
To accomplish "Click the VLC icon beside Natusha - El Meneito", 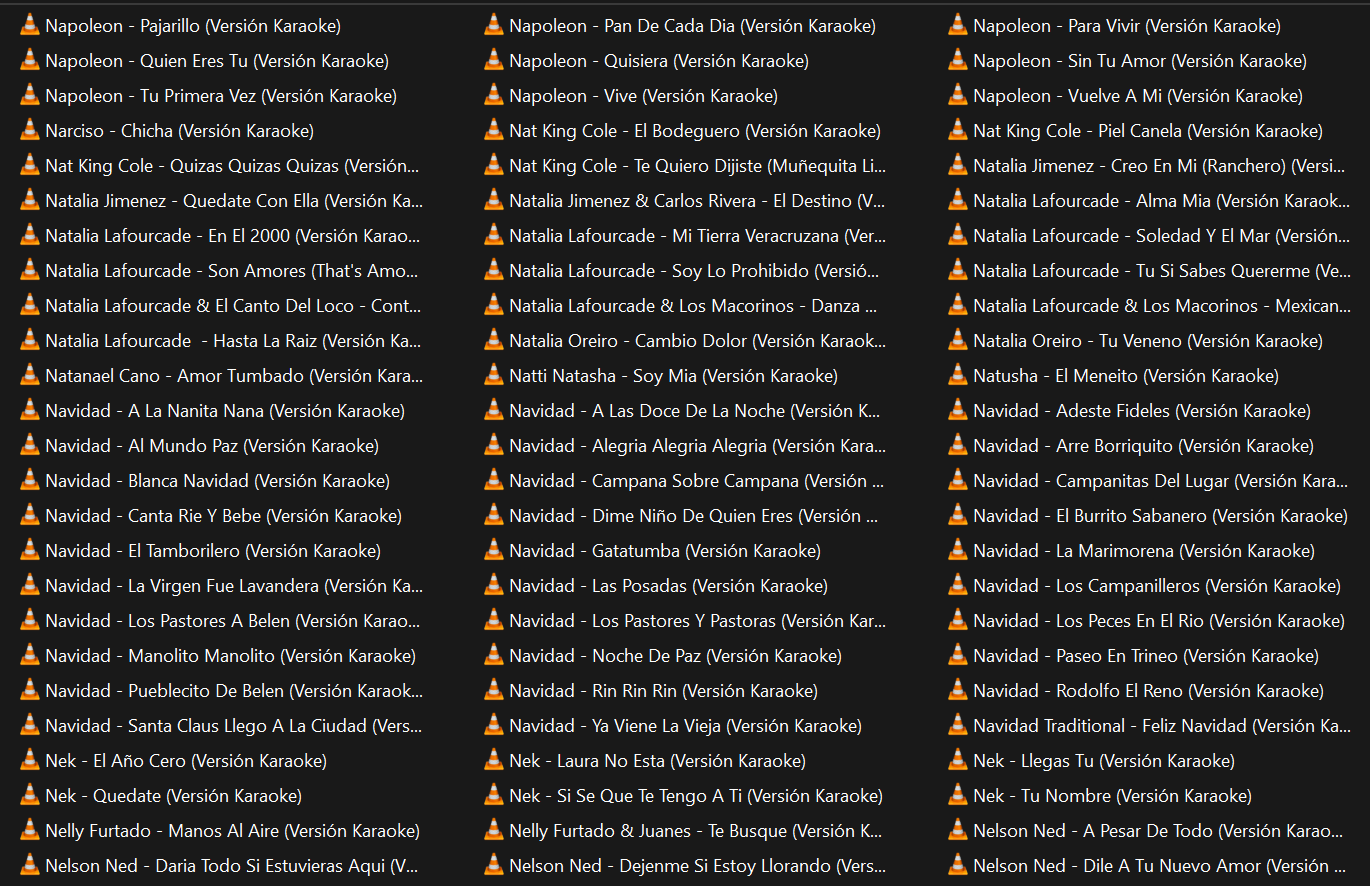I will click(x=958, y=376).
